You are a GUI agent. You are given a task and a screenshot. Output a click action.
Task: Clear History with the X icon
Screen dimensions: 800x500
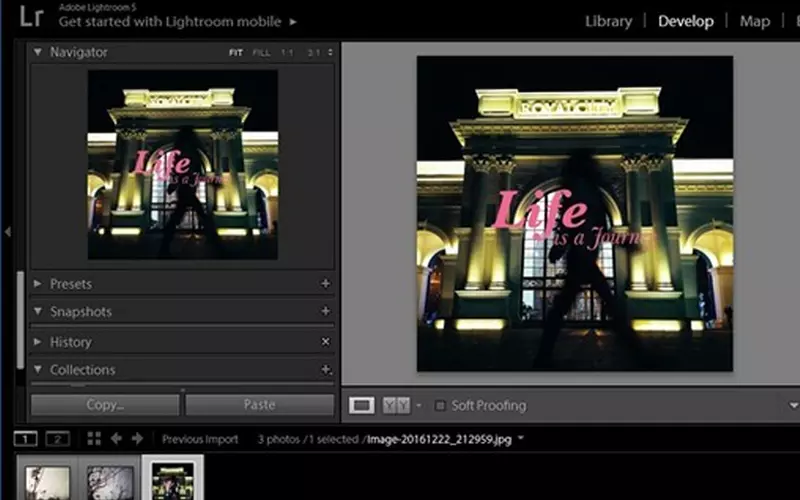[326, 341]
